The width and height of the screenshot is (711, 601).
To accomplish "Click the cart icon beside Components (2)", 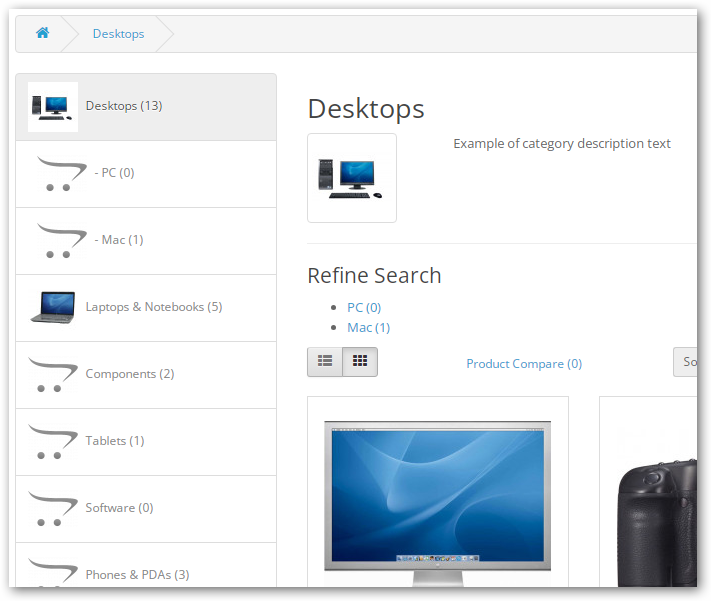I will tap(53, 375).
